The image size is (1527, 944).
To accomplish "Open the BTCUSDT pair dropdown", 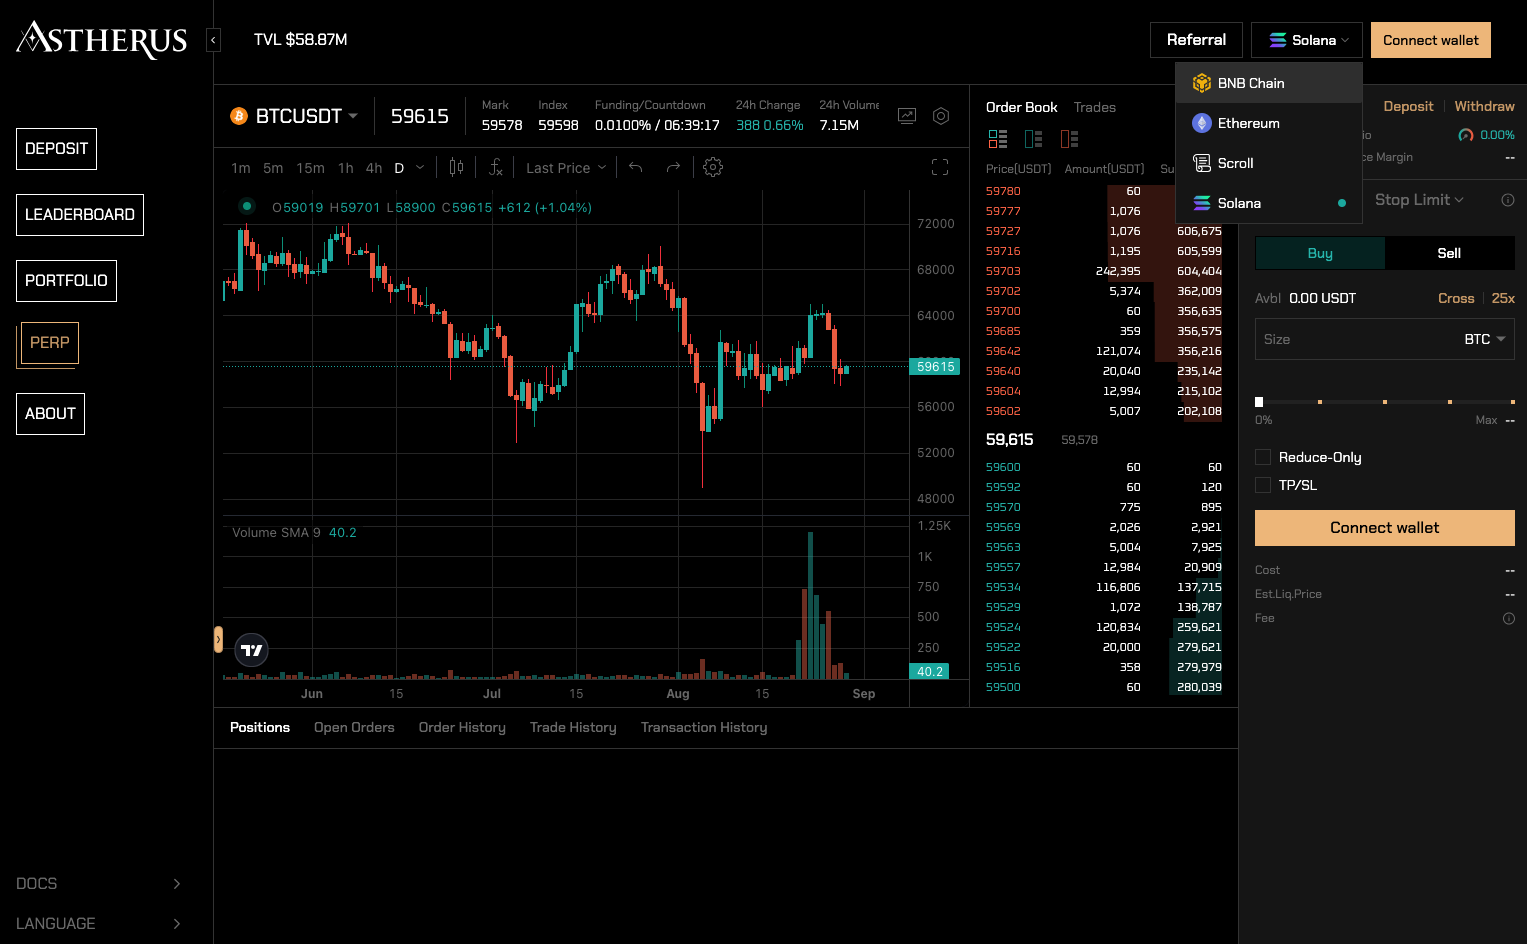I will (306, 116).
